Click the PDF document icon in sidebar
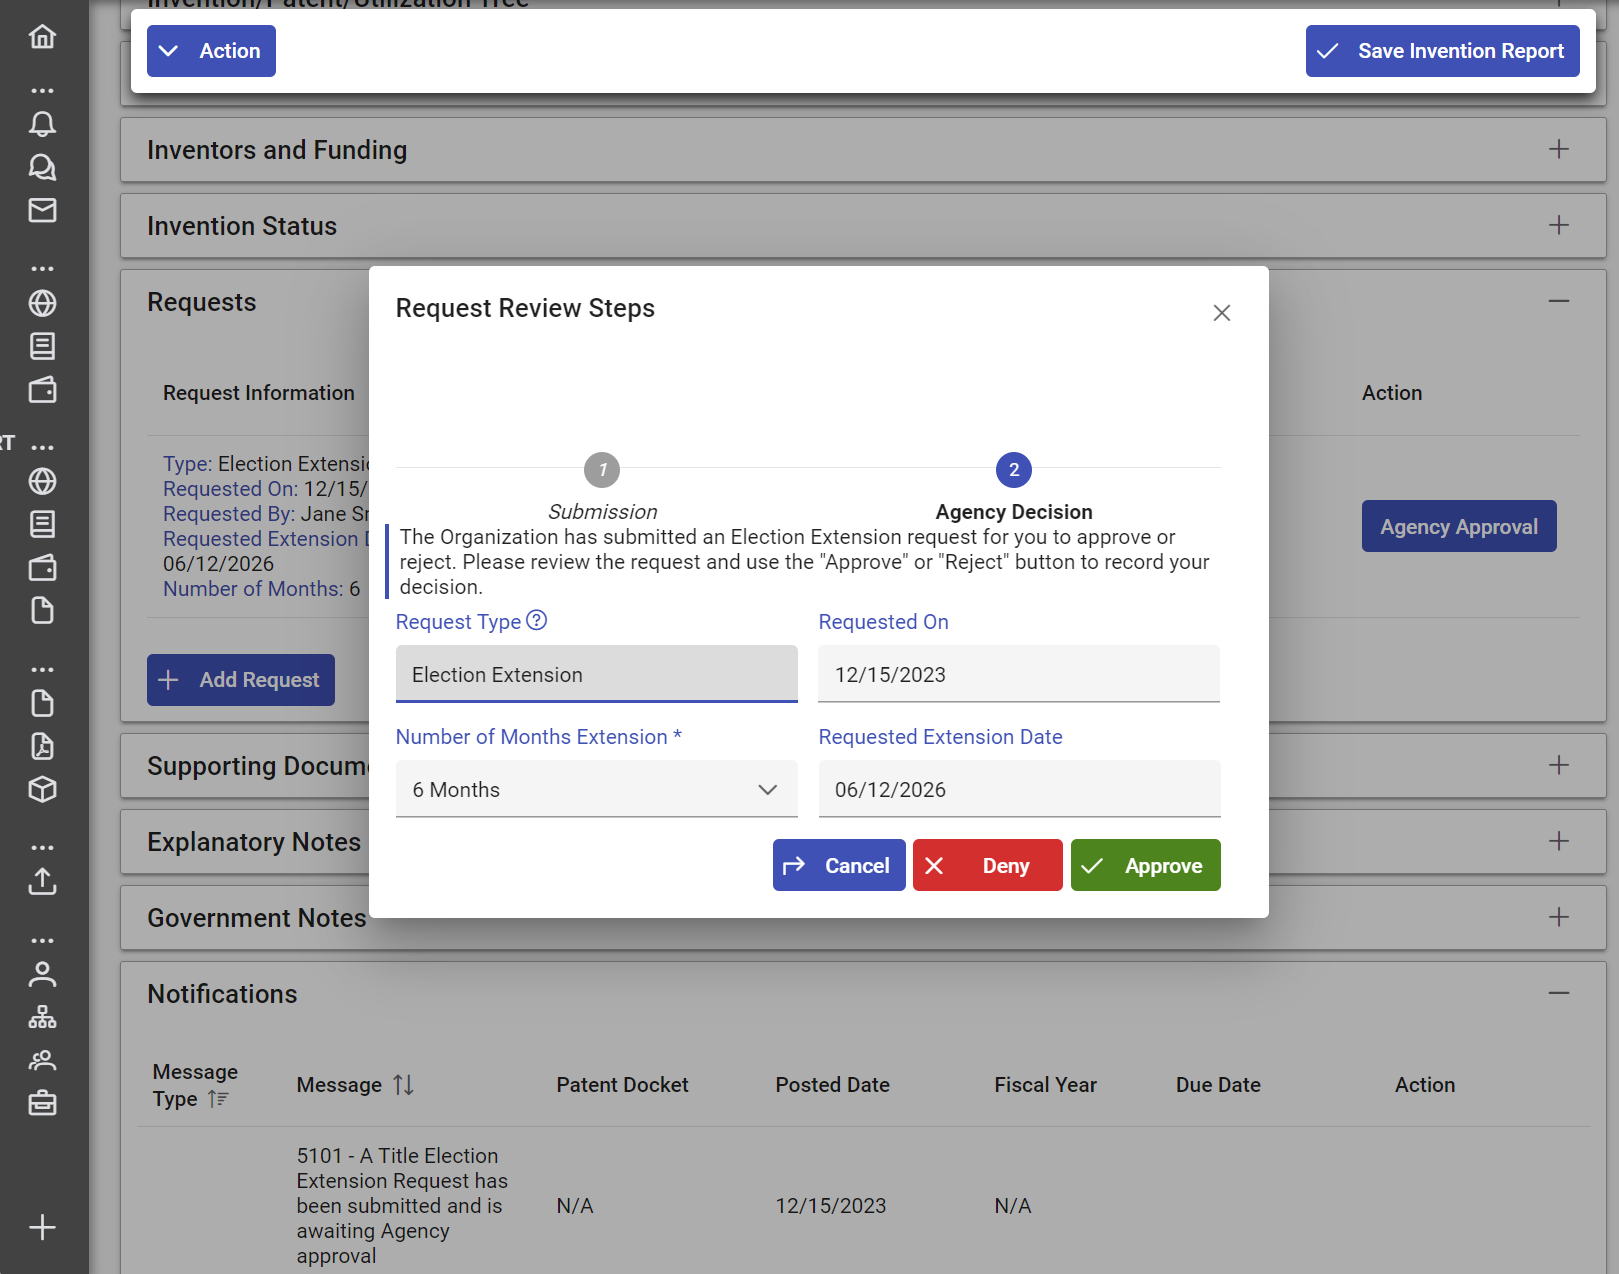1619x1274 pixels. [x=42, y=747]
